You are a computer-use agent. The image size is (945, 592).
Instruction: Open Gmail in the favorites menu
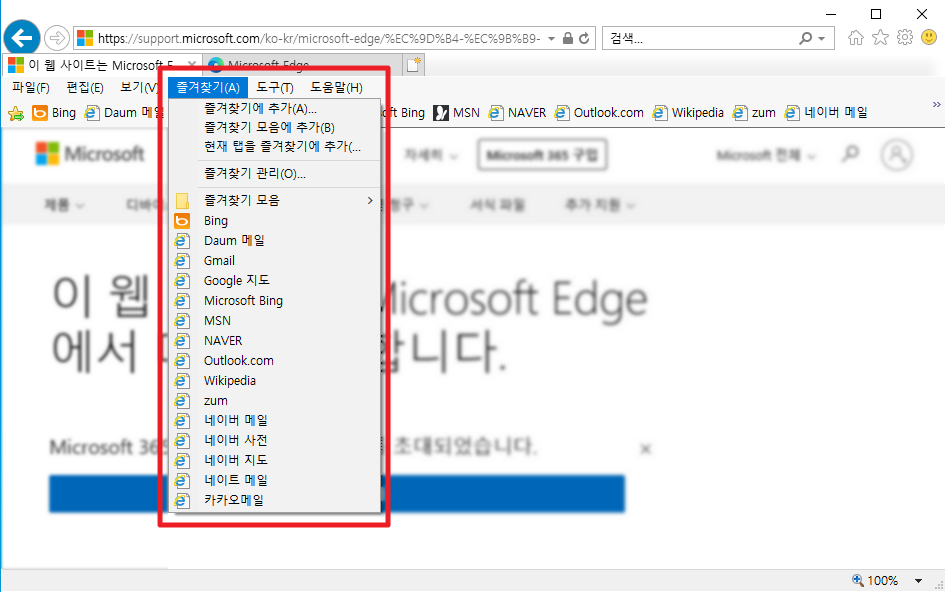275,260
